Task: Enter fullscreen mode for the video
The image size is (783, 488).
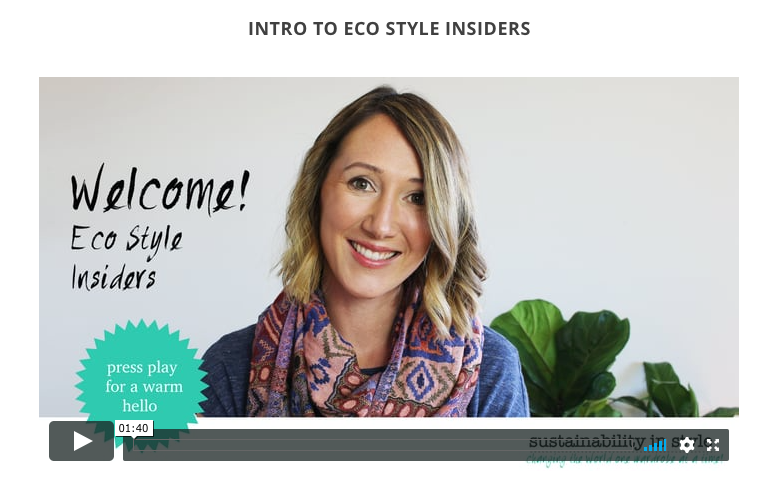Action: pos(713,445)
